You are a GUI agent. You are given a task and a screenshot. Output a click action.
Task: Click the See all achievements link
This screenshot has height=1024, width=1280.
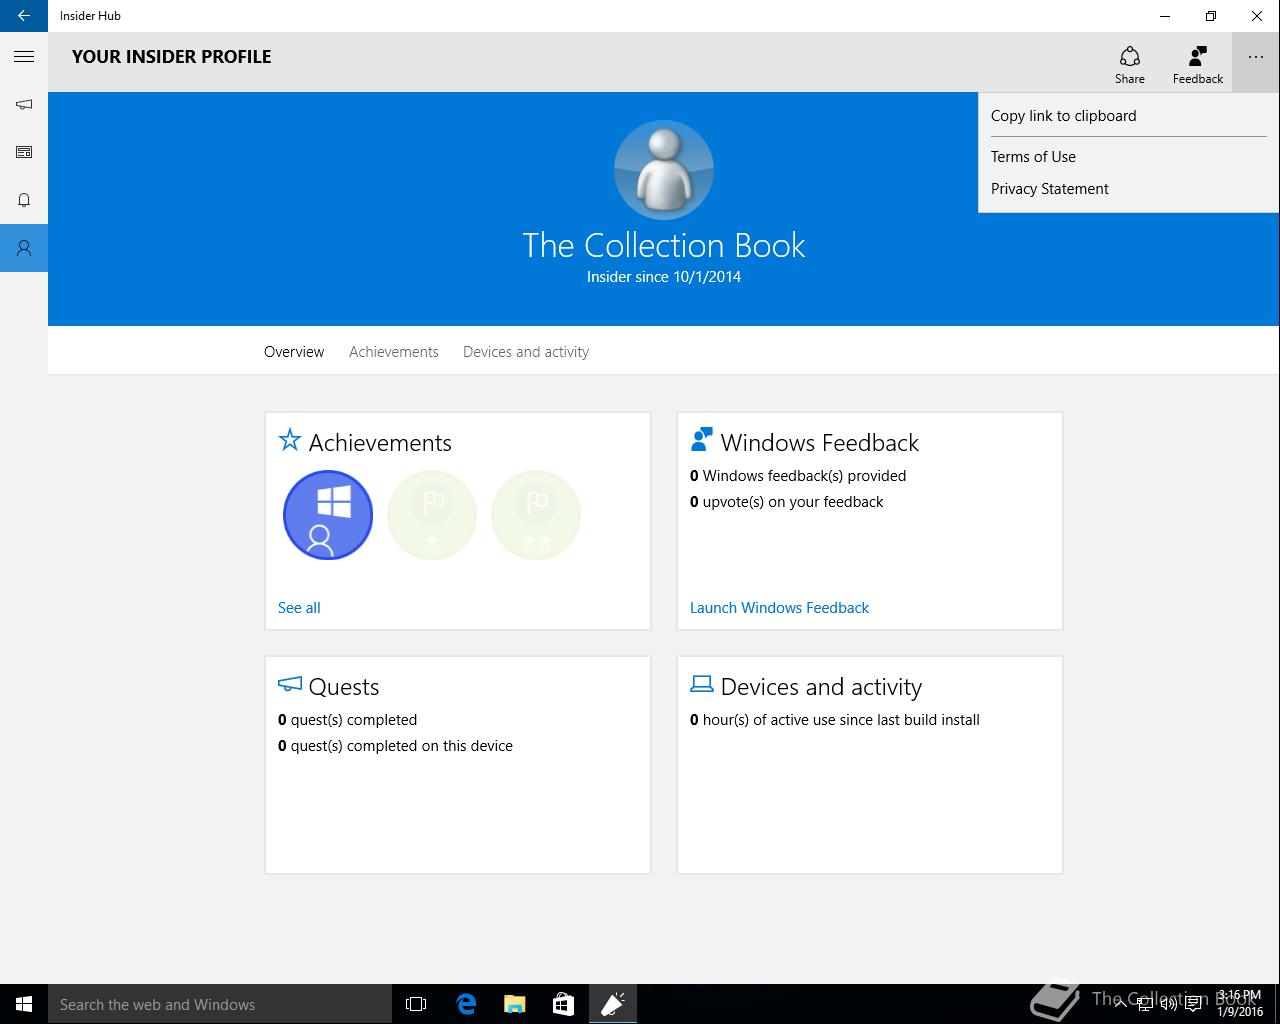point(299,608)
